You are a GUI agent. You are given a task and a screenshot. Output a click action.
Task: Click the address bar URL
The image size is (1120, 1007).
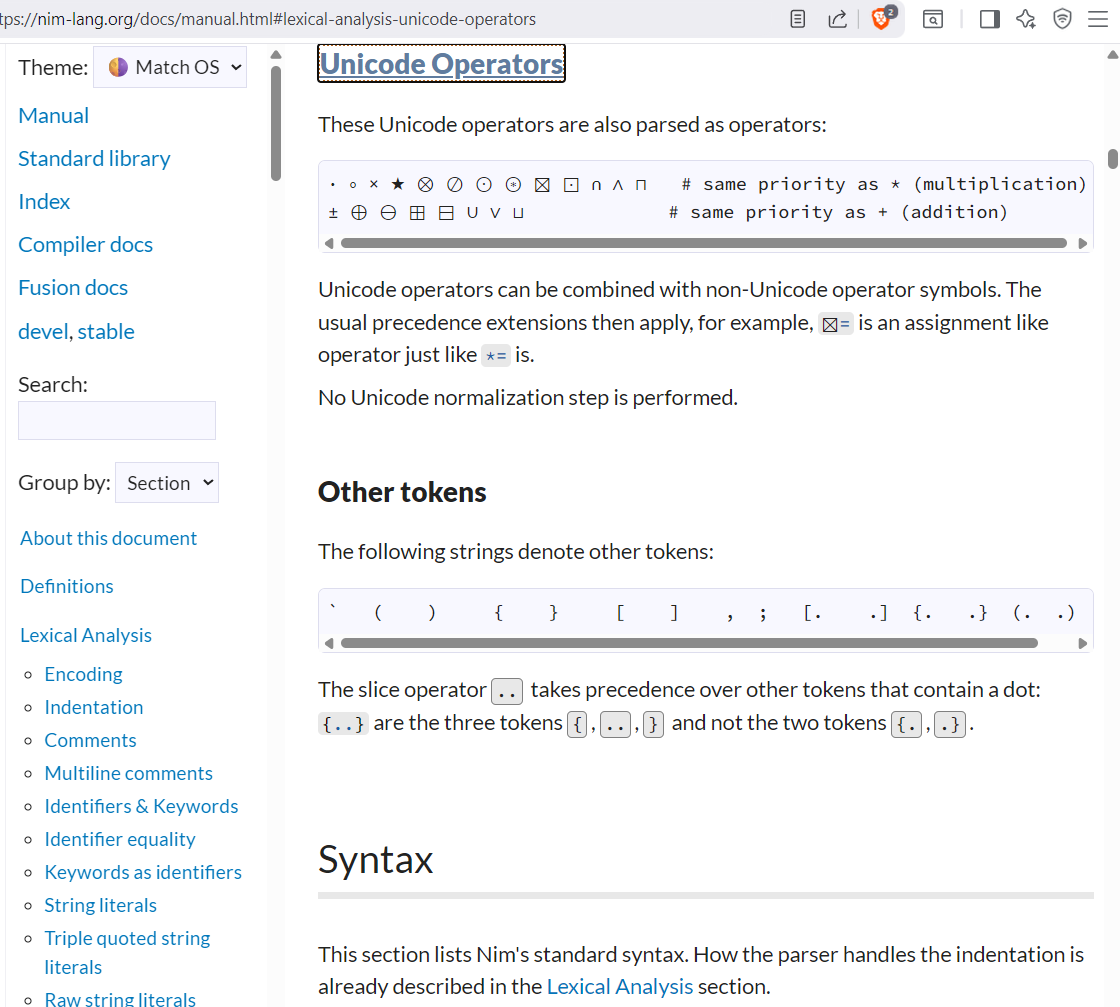pyautogui.click(x=268, y=19)
